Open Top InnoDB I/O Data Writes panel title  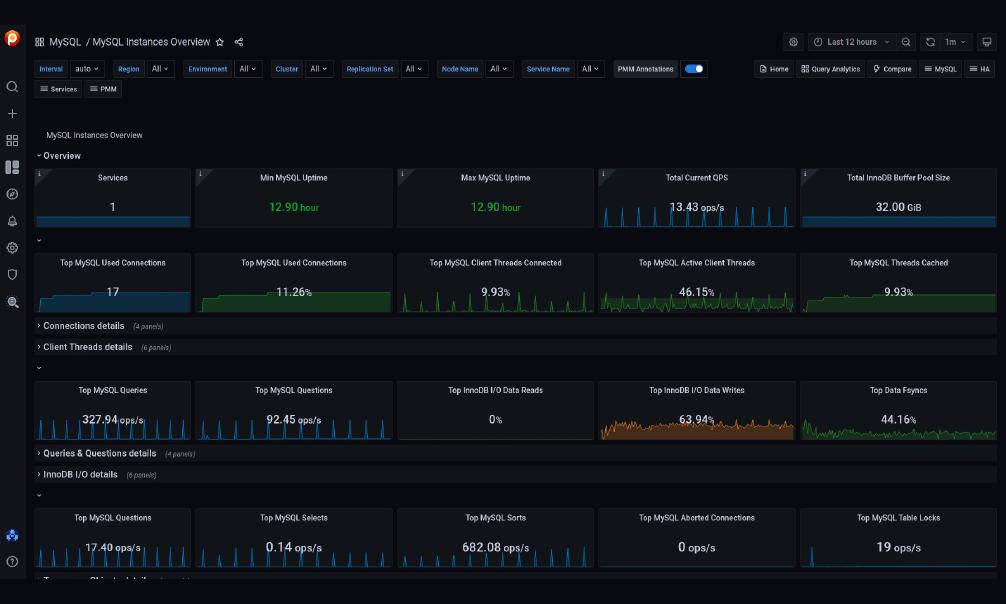point(697,390)
